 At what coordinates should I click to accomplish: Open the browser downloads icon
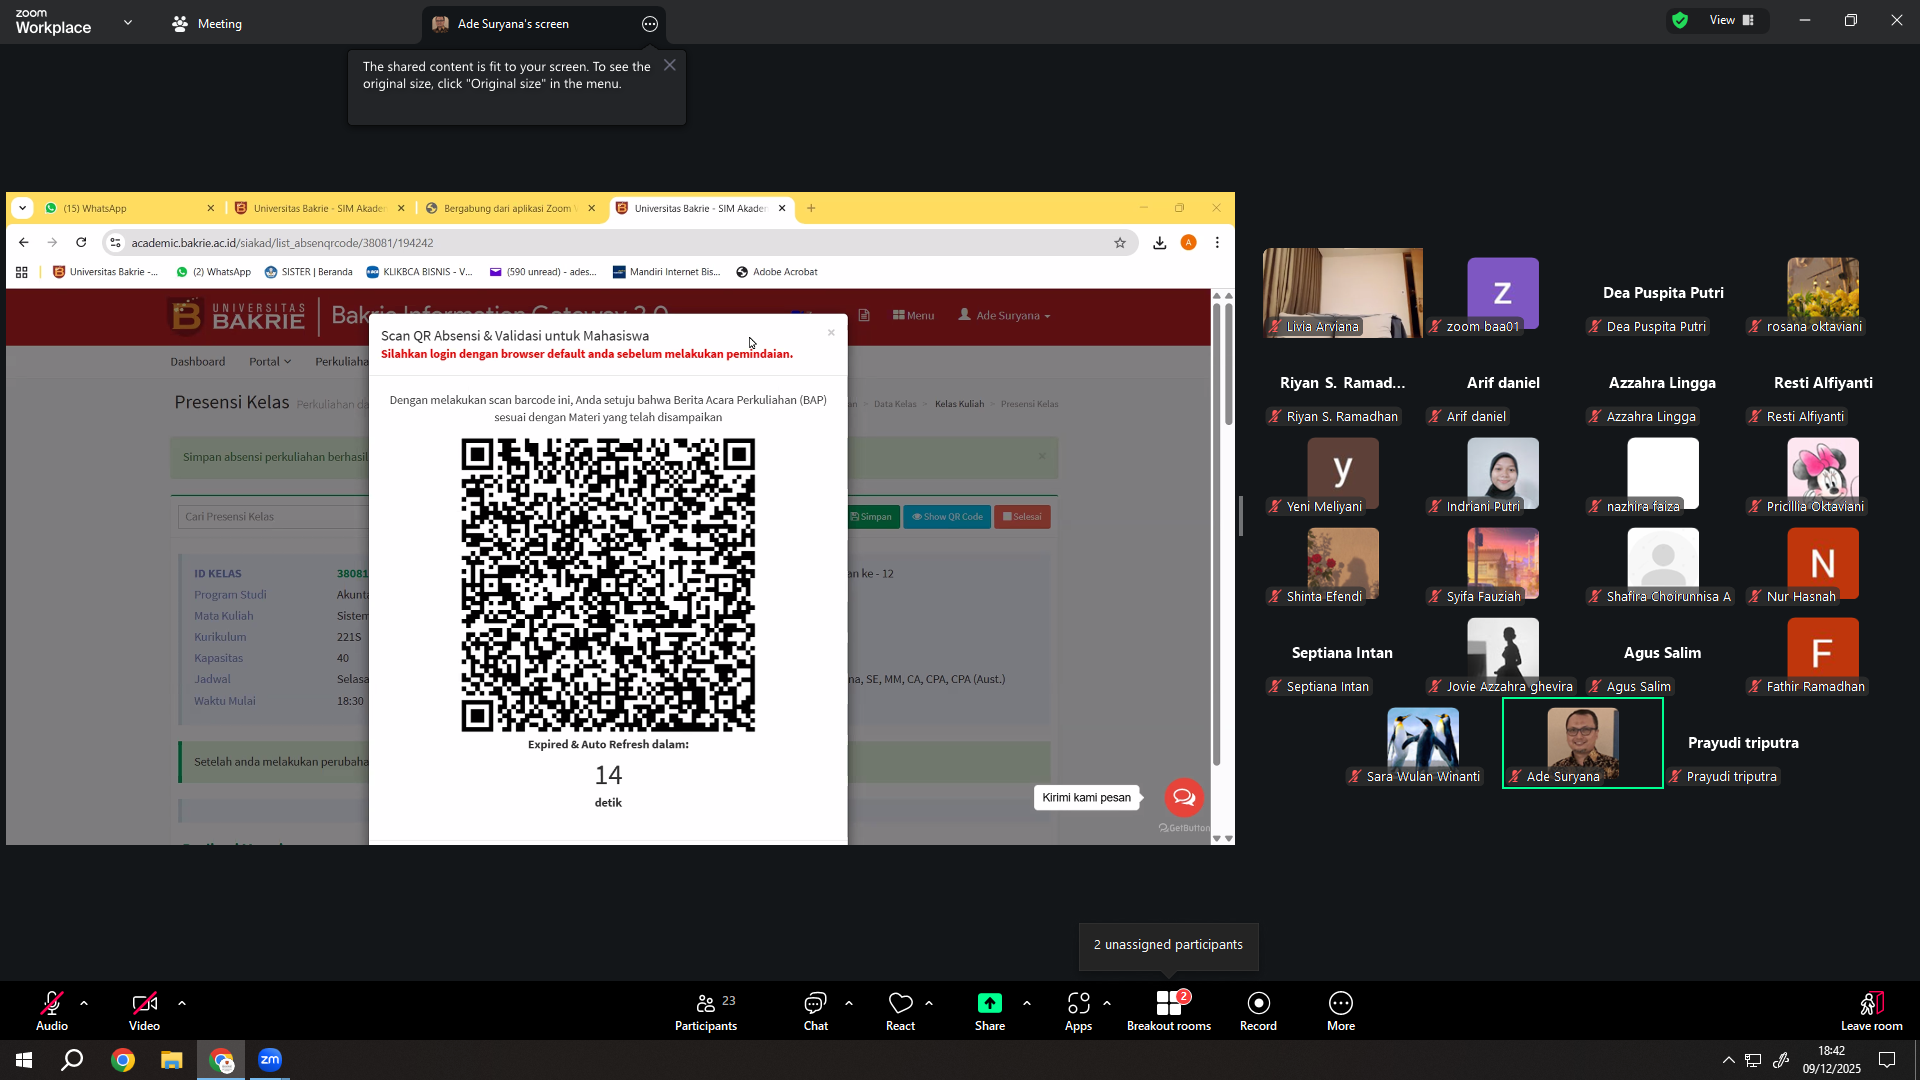tap(1159, 243)
